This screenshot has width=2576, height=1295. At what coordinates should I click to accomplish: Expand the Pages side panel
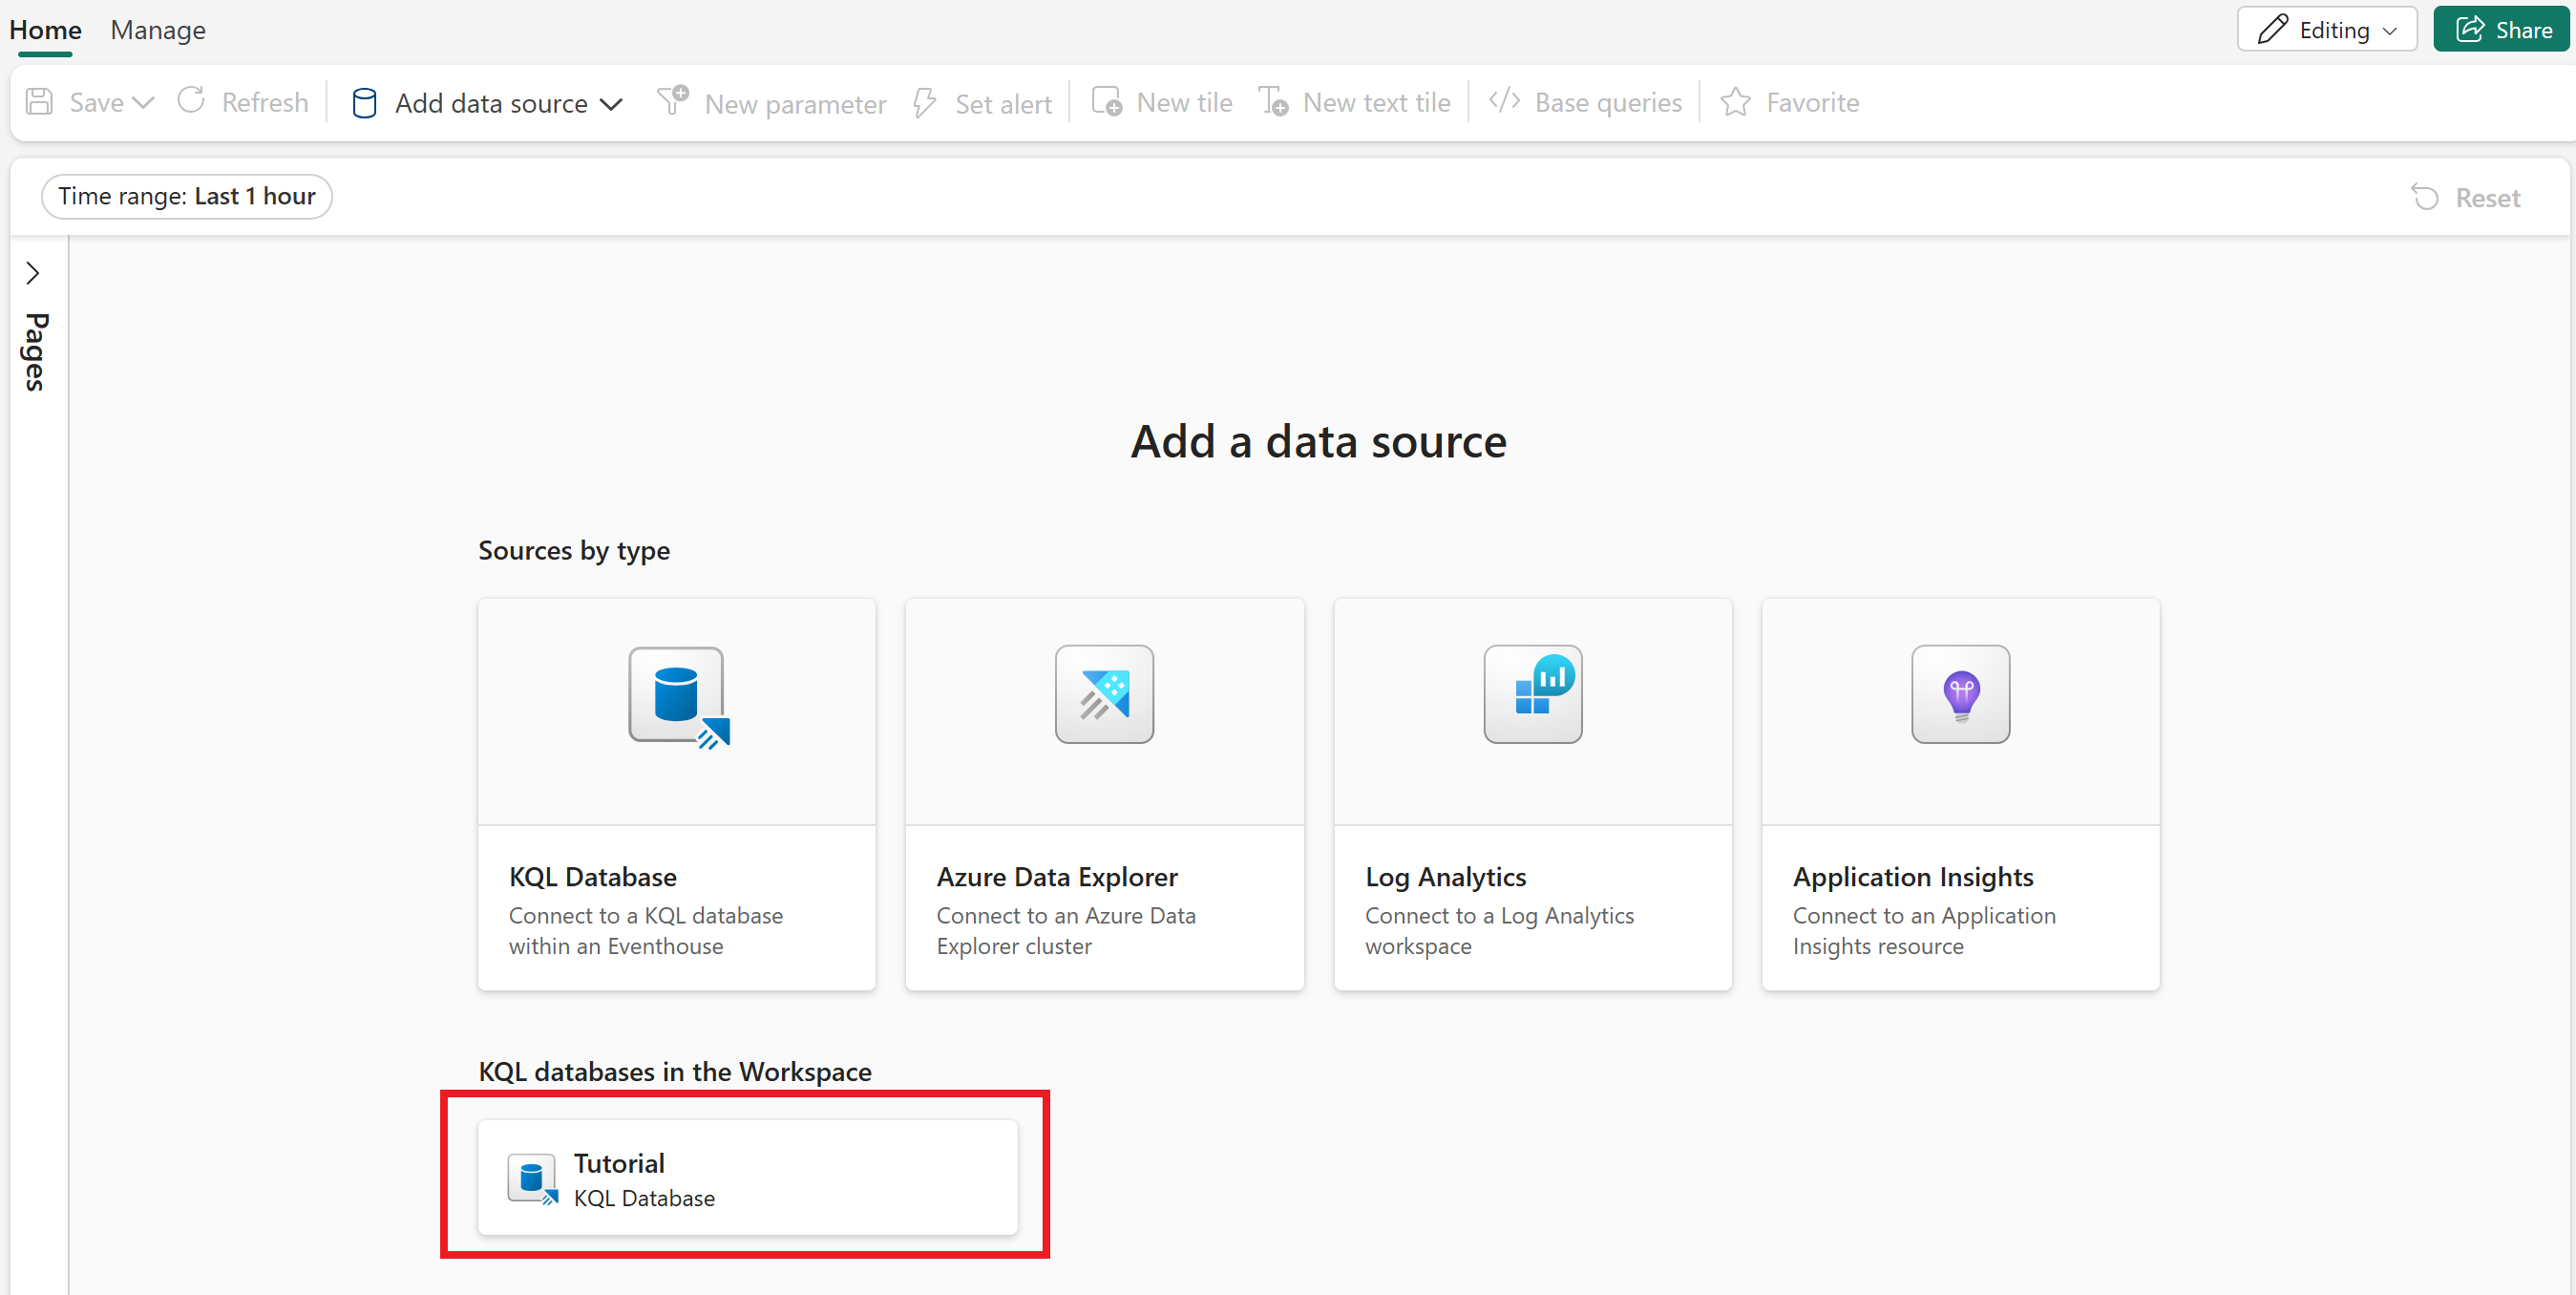(x=33, y=273)
